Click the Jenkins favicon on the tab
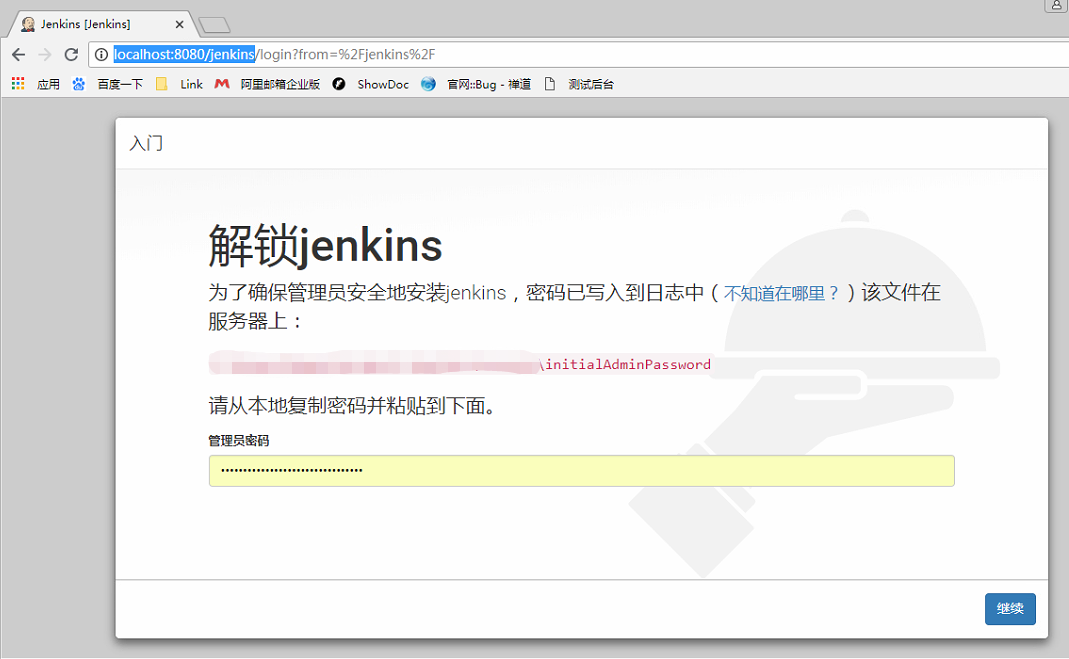The height and width of the screenshot is (659, 1069). pos(28,24)
